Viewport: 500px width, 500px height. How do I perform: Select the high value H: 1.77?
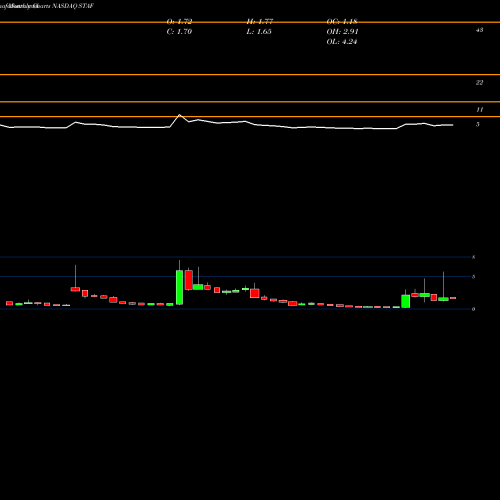click(x=260, y=22)
